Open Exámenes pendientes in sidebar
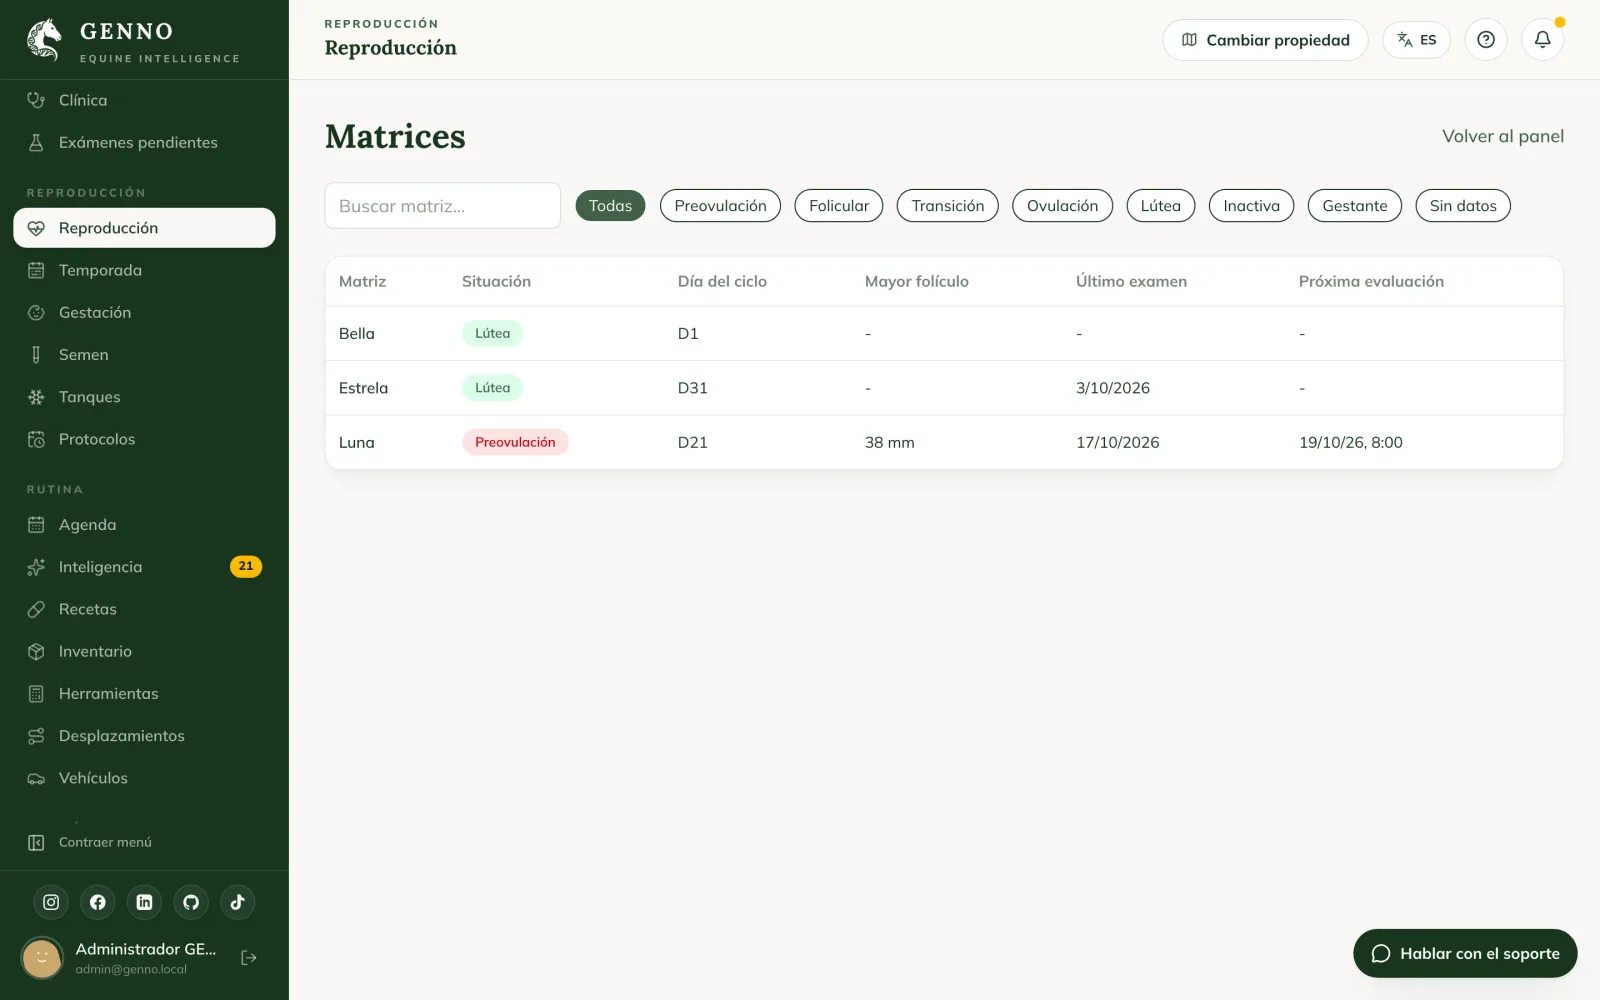The image size is (1600, 1000). pyautogui.click(x=144, y=142)
